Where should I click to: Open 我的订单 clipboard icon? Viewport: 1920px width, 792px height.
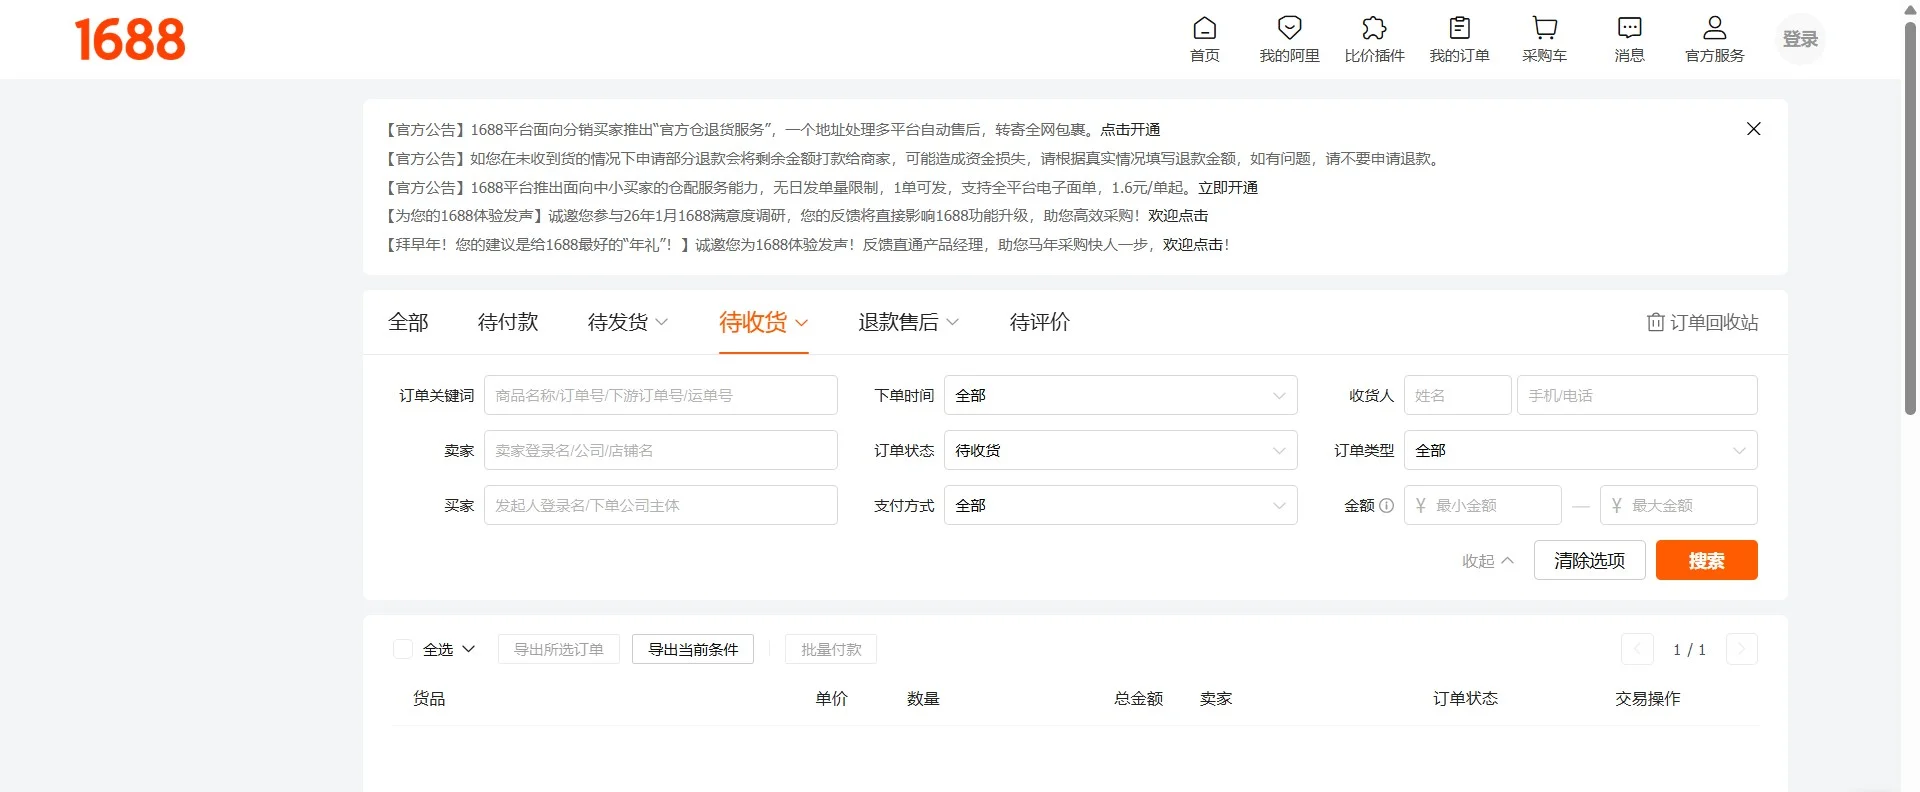[1459, 29]
